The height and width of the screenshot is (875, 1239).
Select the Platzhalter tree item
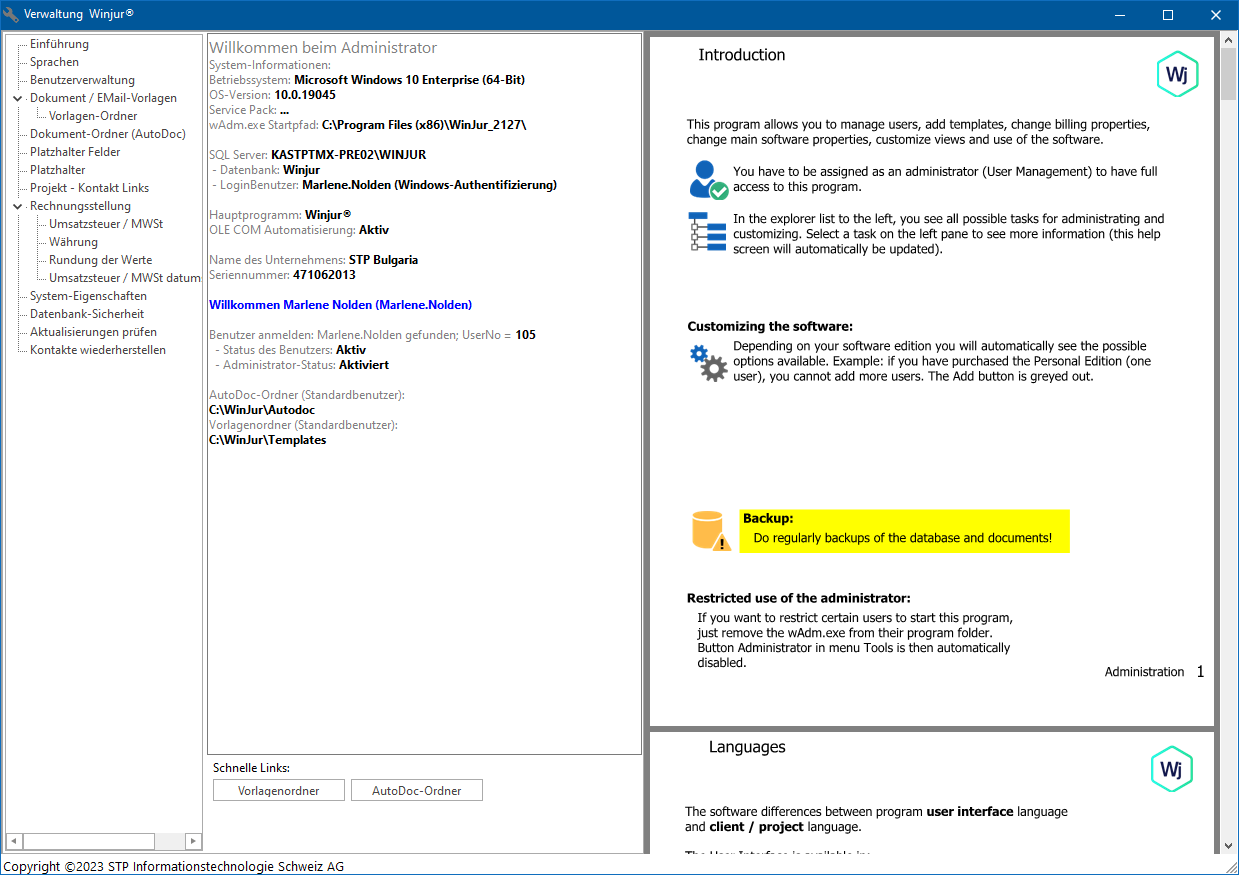click(57, 170)
